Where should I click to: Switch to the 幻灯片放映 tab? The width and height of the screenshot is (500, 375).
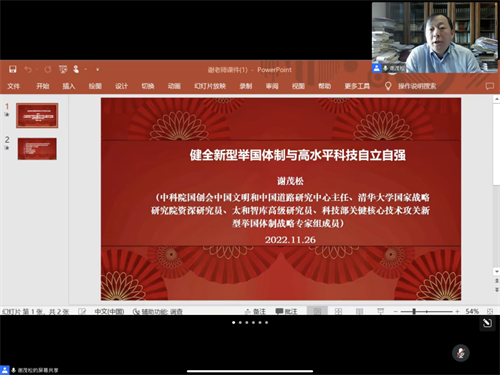point(210,86)
